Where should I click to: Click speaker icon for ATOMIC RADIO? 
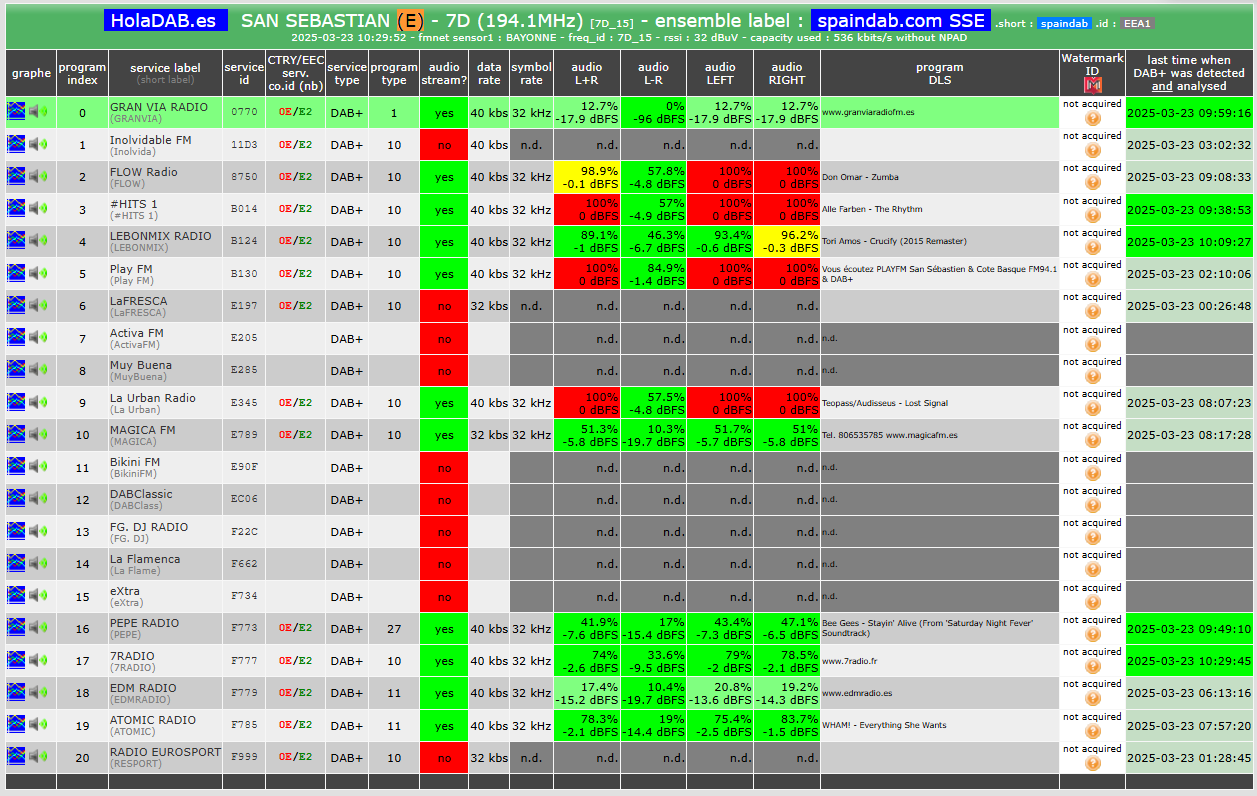tap(38, 724)
